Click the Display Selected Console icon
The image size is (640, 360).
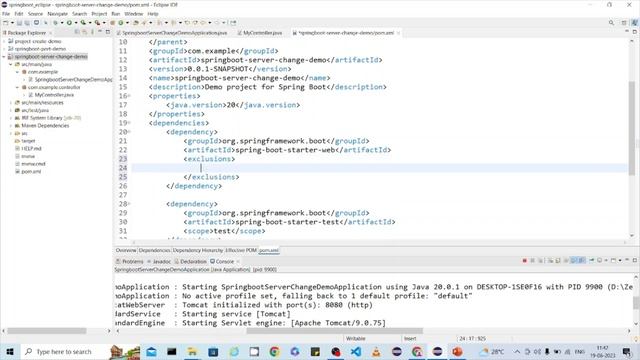tap(600, 261)
